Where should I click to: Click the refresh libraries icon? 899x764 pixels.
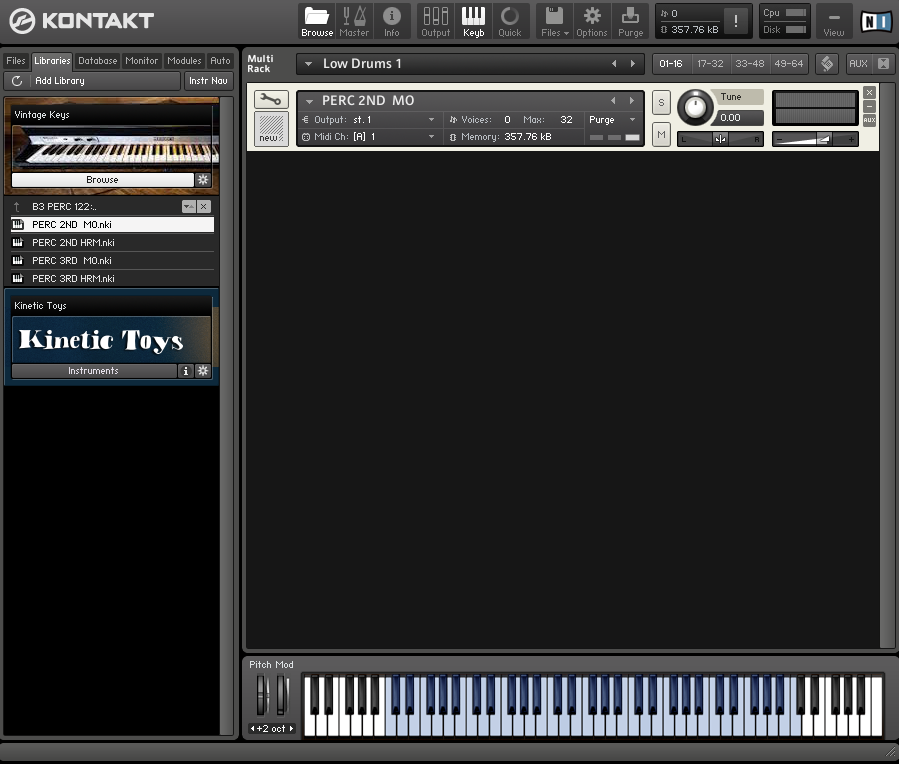click(17, 81)
